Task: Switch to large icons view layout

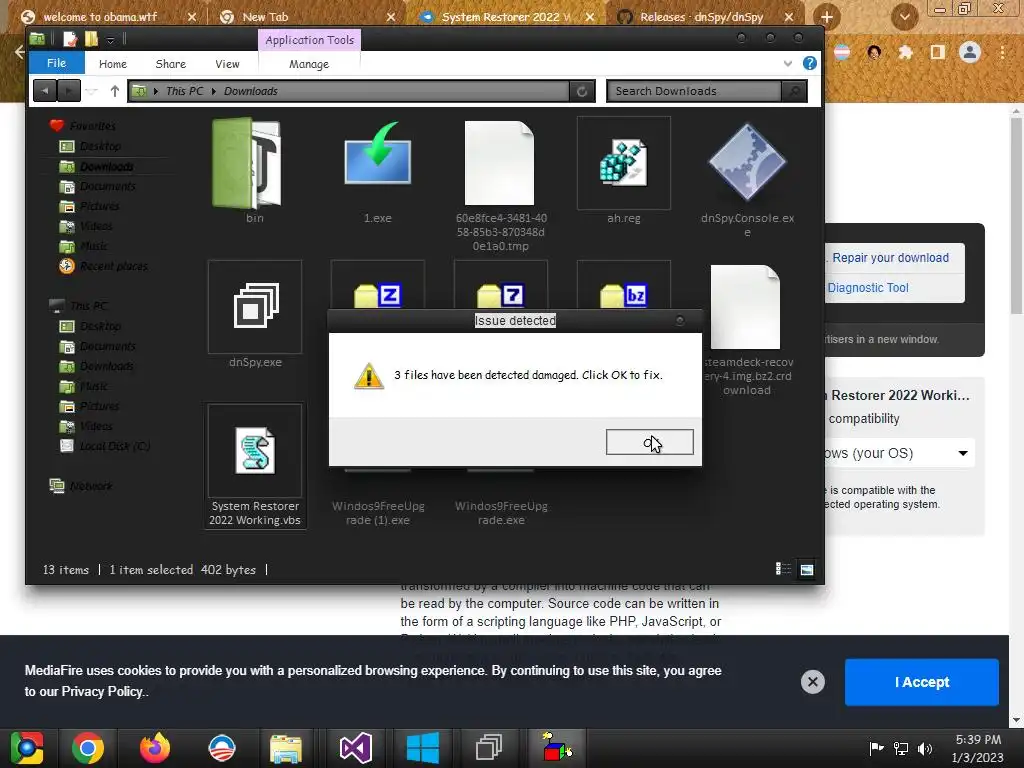Action: [807, 569]
